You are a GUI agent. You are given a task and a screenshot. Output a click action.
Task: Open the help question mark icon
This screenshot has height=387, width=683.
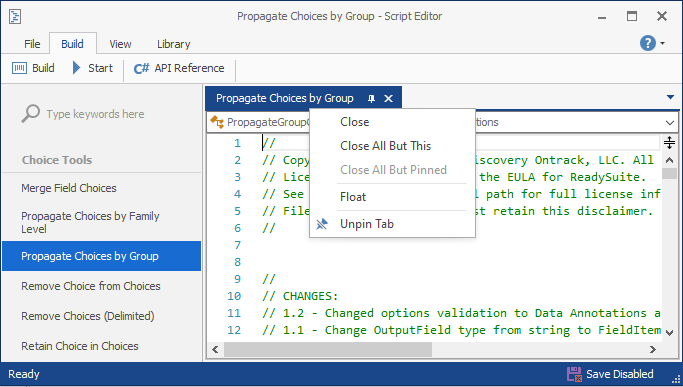tap(647, 43)
